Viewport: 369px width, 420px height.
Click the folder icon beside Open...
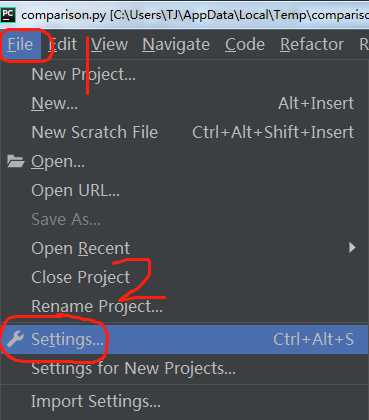16,161
